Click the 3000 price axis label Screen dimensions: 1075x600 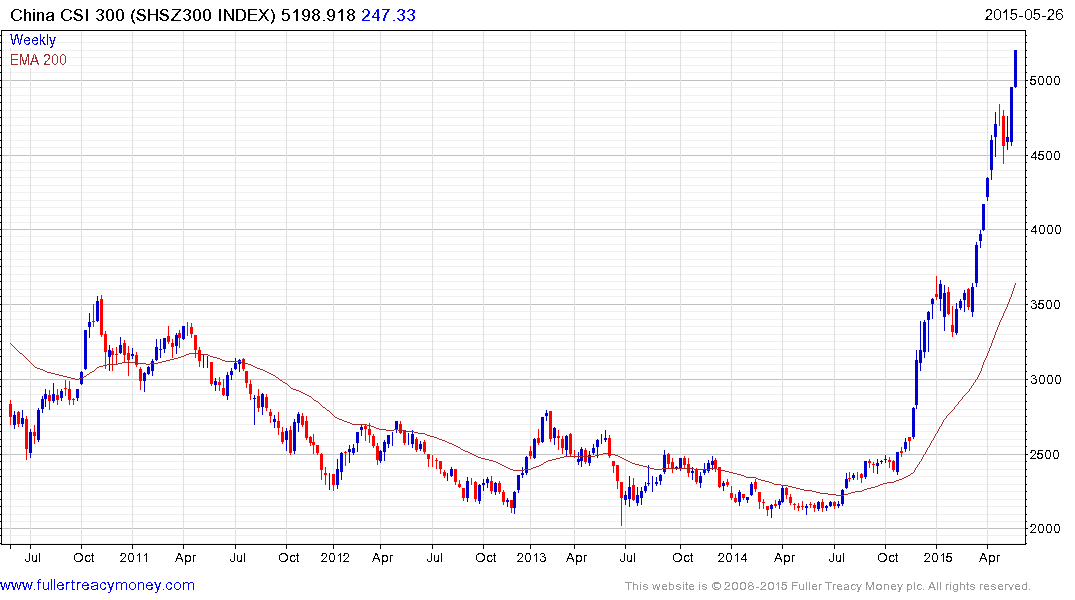click(1046, 379)
